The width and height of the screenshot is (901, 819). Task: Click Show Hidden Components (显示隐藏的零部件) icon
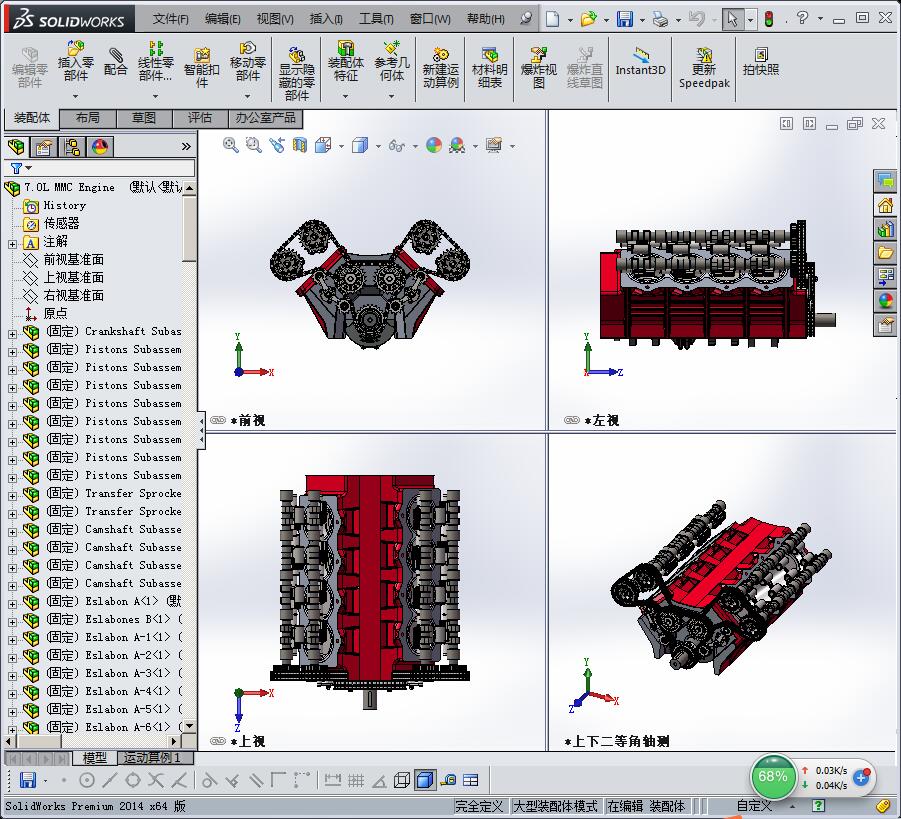297,55
